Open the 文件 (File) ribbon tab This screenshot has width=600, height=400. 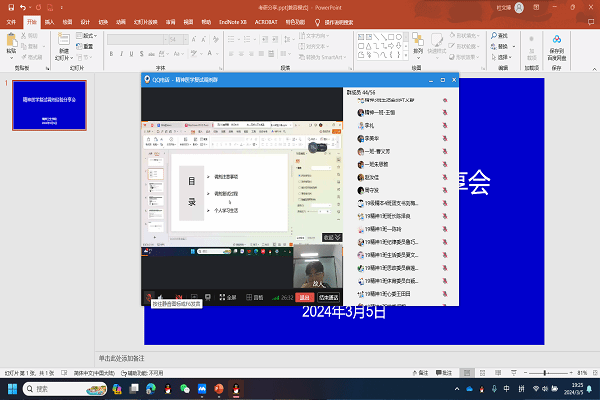click(x=10, y=20)
